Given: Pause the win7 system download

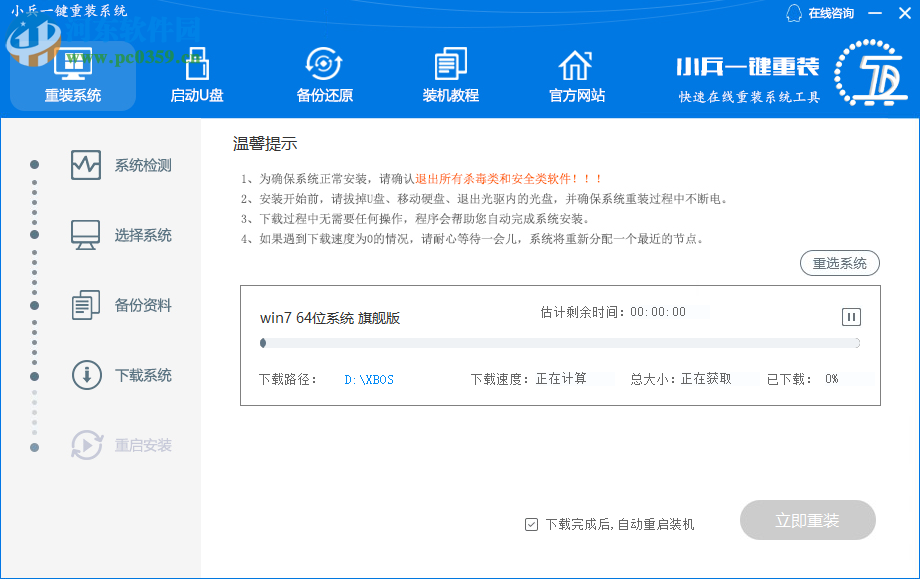Looking at the screenshot, I should [x=850, y=317].
